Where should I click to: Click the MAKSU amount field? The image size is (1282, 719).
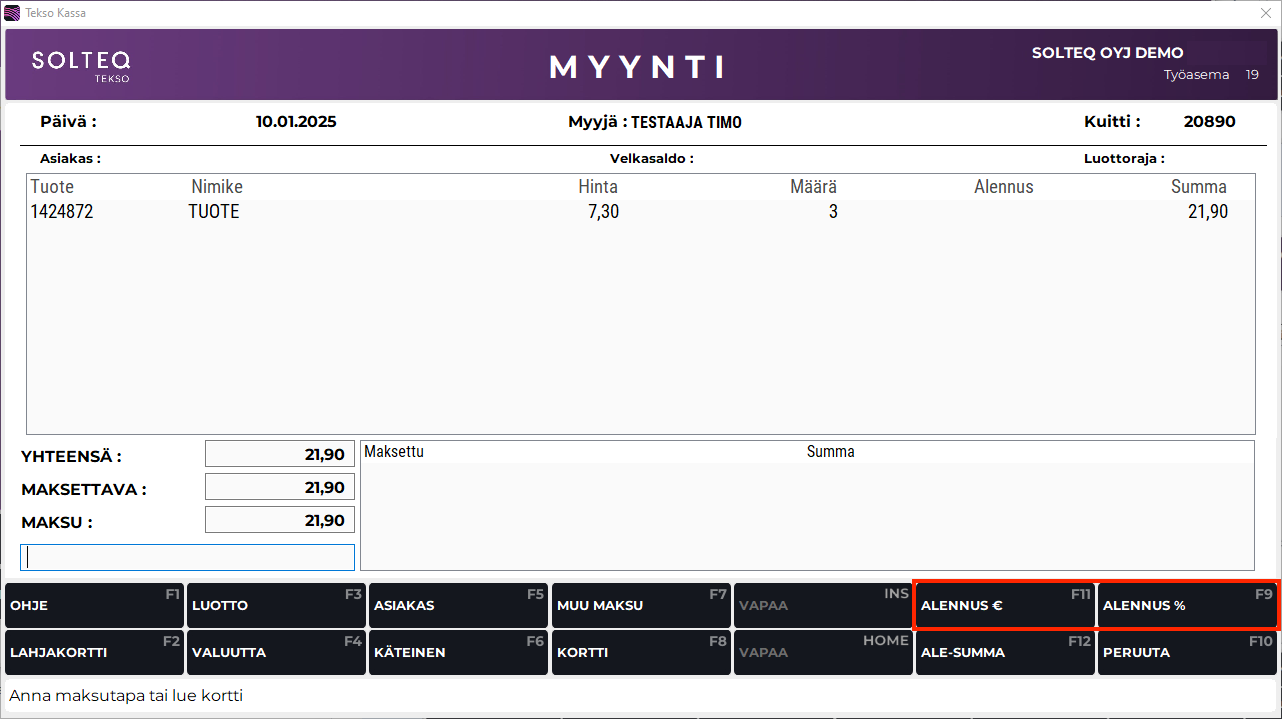click(x=280, y=521)
